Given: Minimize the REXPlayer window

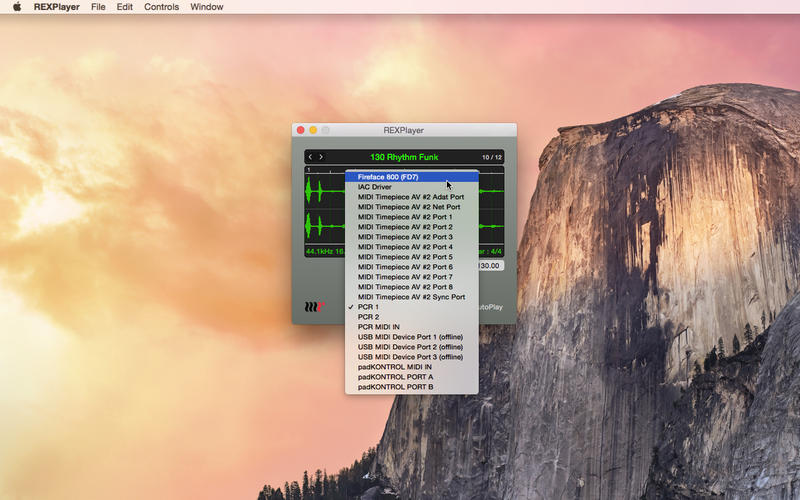Looking at the screenshot, I should (x=313, y=130).
